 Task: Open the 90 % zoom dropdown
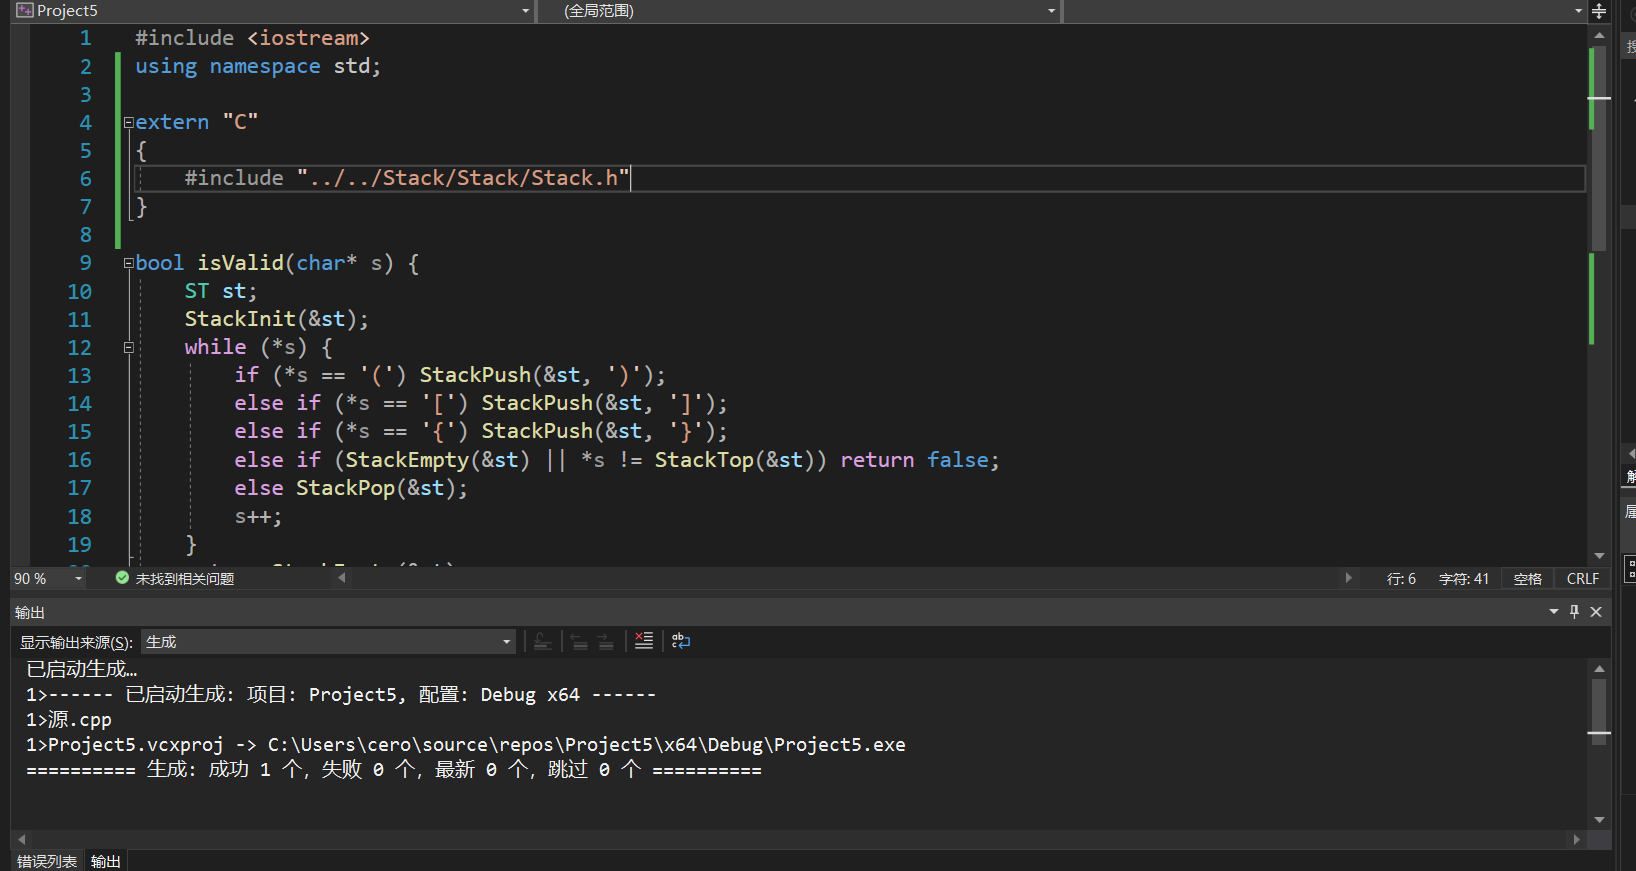[78, 579]
